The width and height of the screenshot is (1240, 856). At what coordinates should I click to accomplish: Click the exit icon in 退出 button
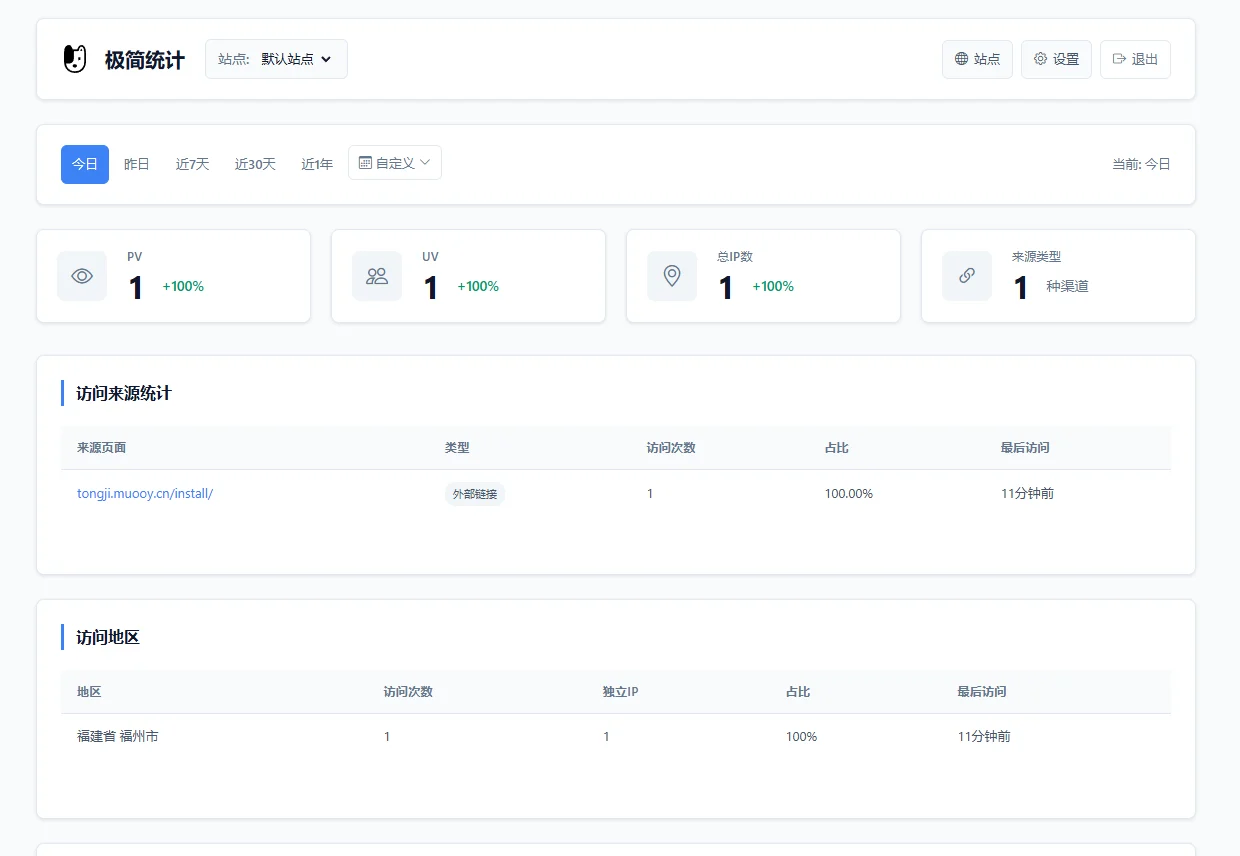[1119, 59]
